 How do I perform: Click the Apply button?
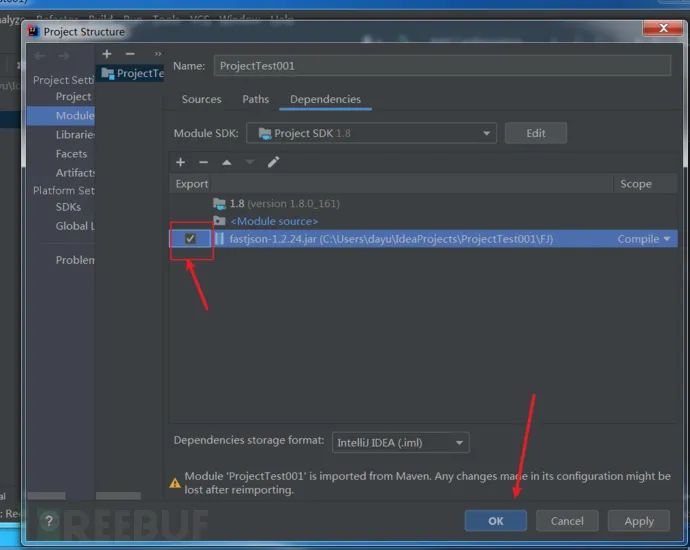[639, 521]
